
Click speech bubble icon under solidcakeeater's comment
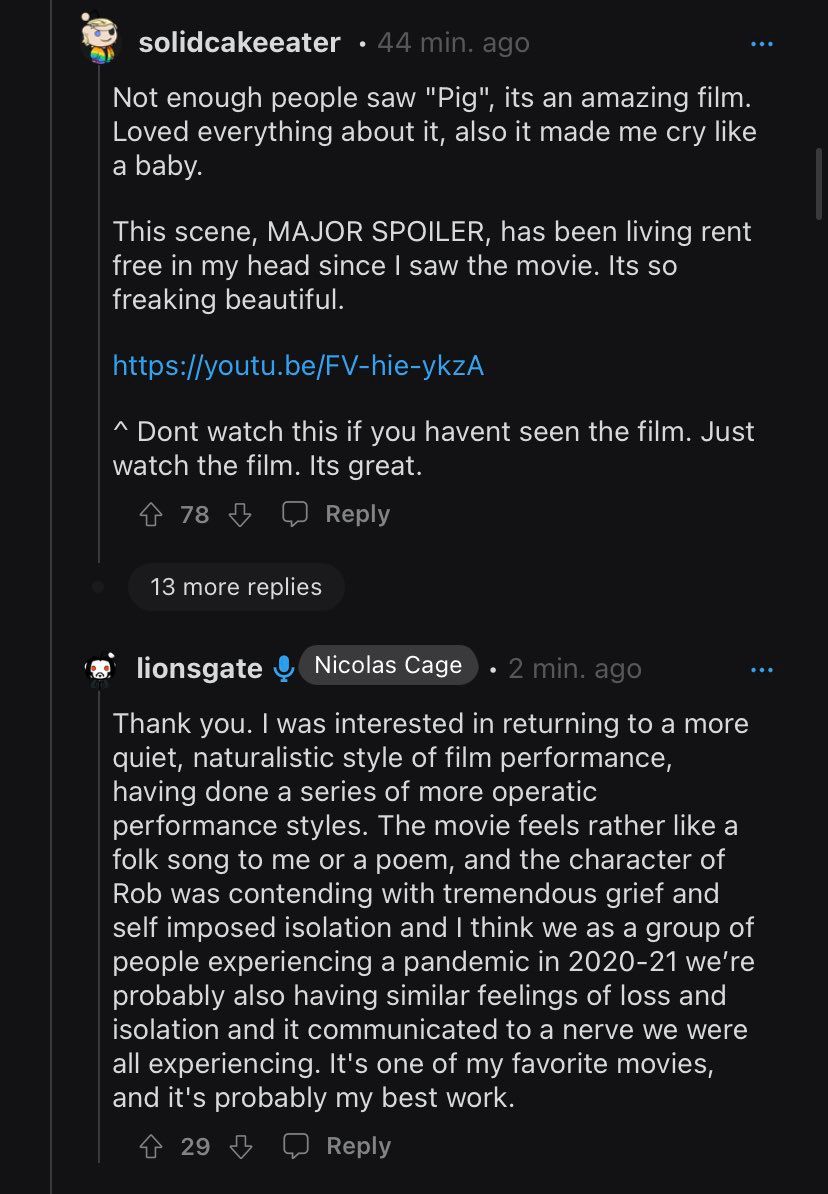coord(295,514)
